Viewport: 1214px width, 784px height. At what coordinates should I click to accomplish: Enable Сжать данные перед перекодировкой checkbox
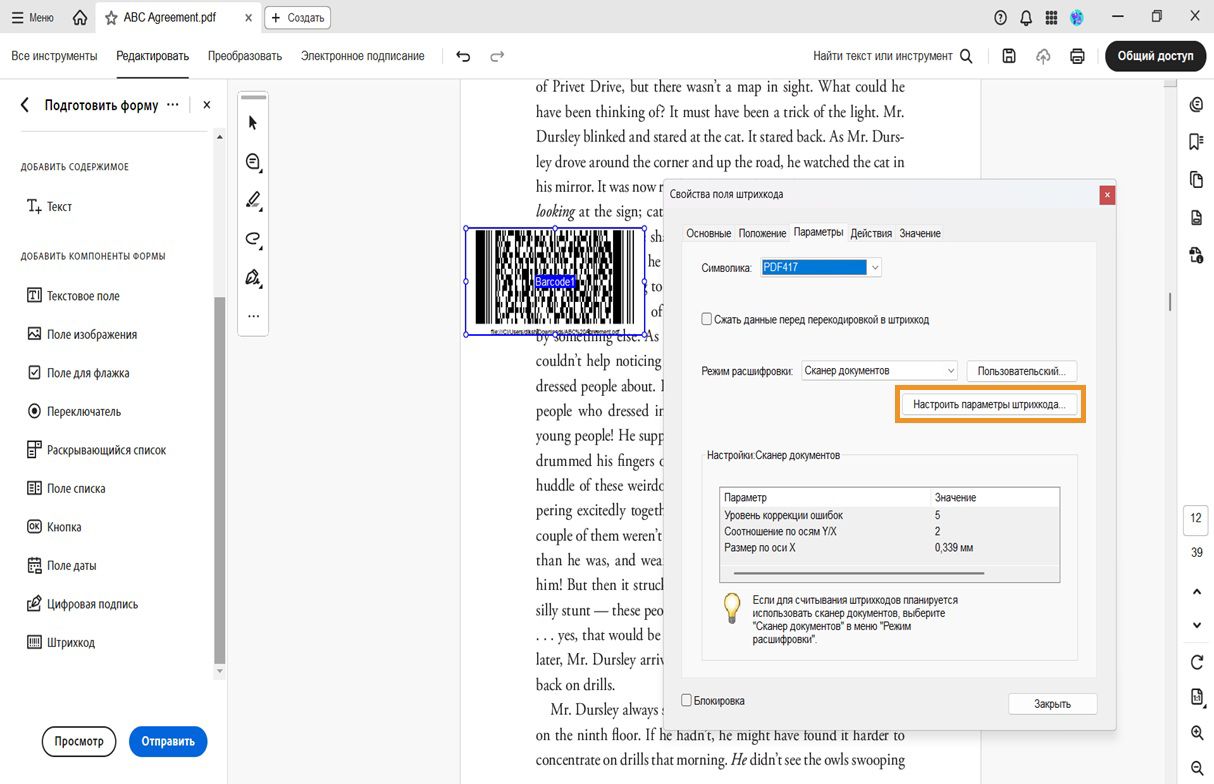[707, 319]
